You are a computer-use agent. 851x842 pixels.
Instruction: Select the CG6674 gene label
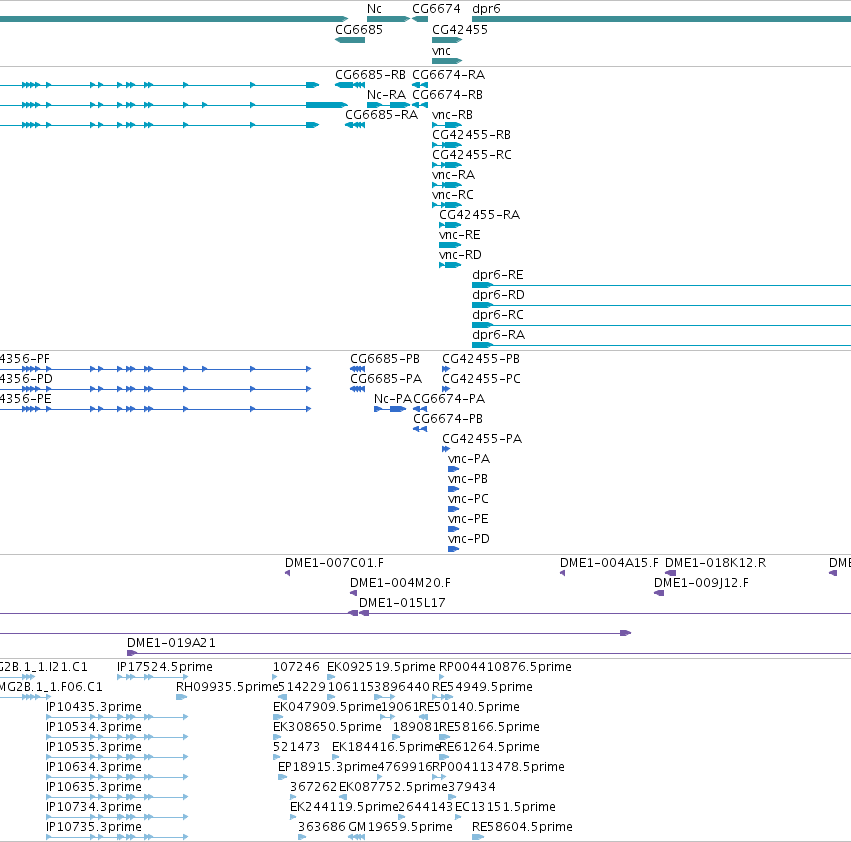[x=436, y=9]
